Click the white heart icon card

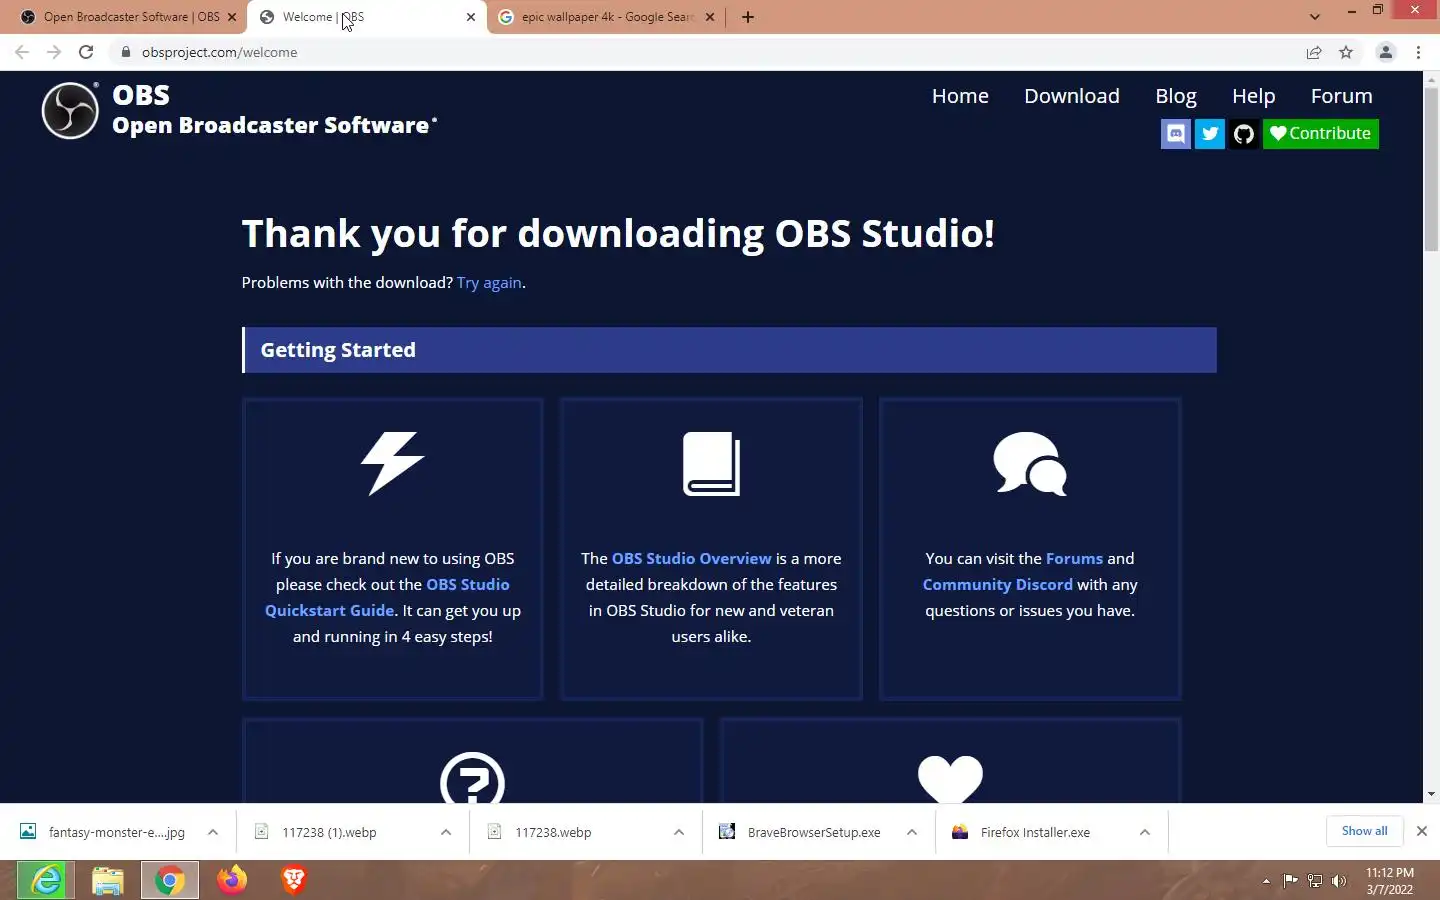point(950,780)
